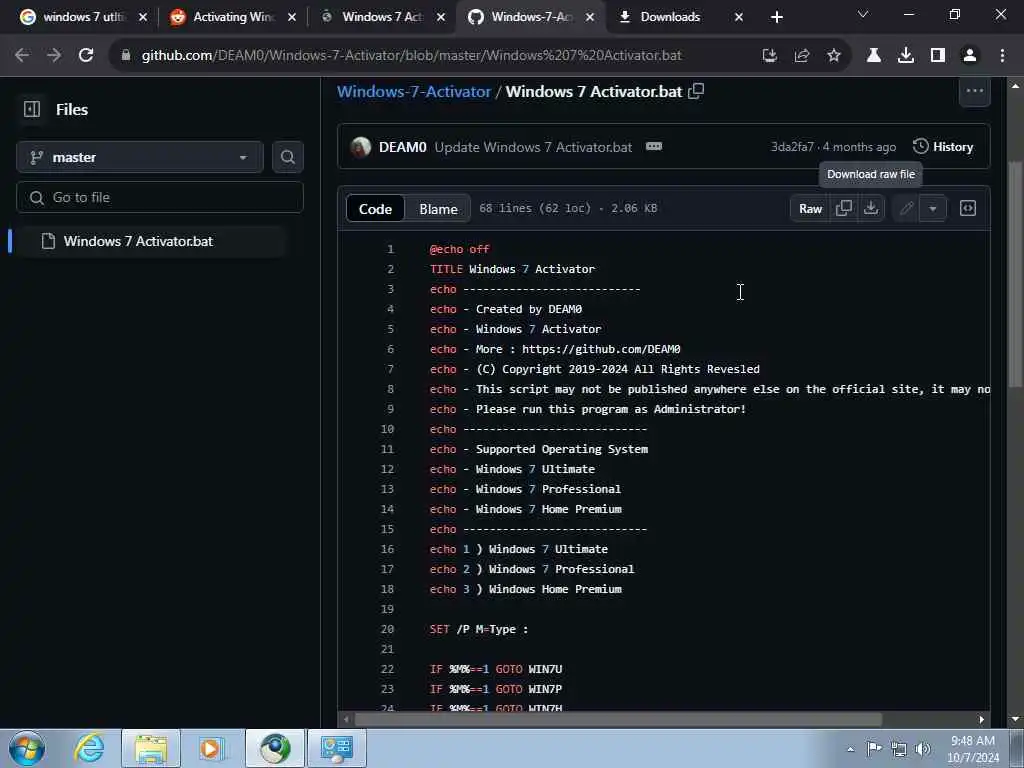Click the pencil edit file icon
Image resolution: width=1024 pixels, height=768 pixels.
(906, 208)
